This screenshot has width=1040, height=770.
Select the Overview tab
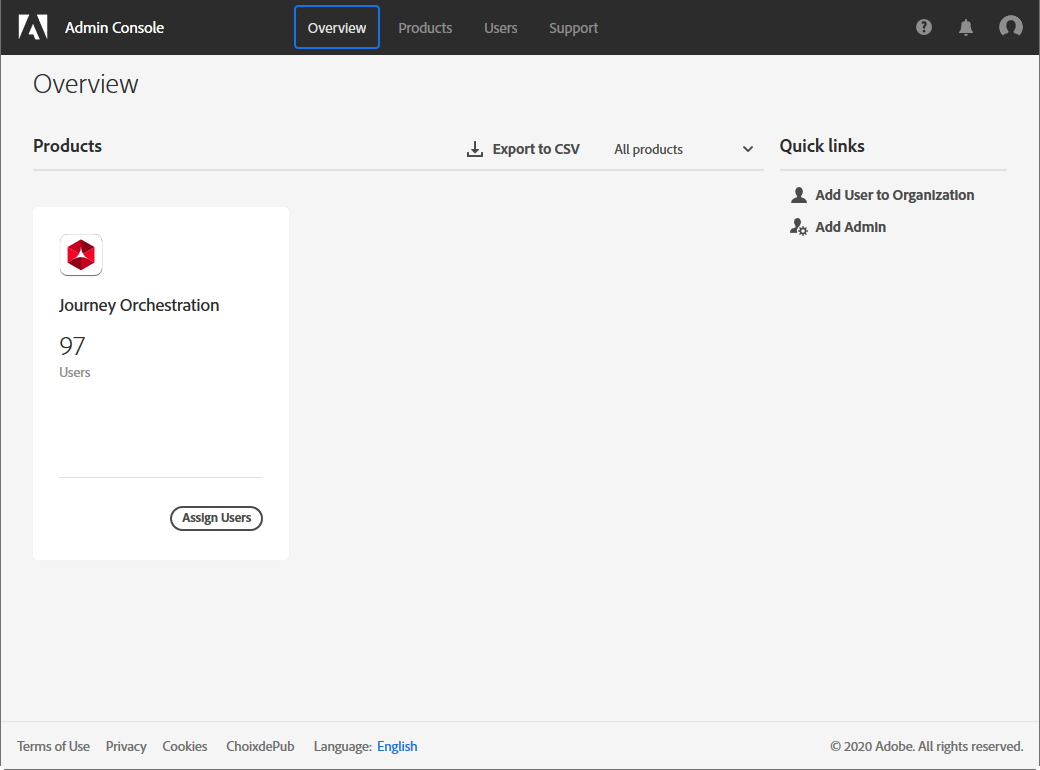[x=337, y=27]
